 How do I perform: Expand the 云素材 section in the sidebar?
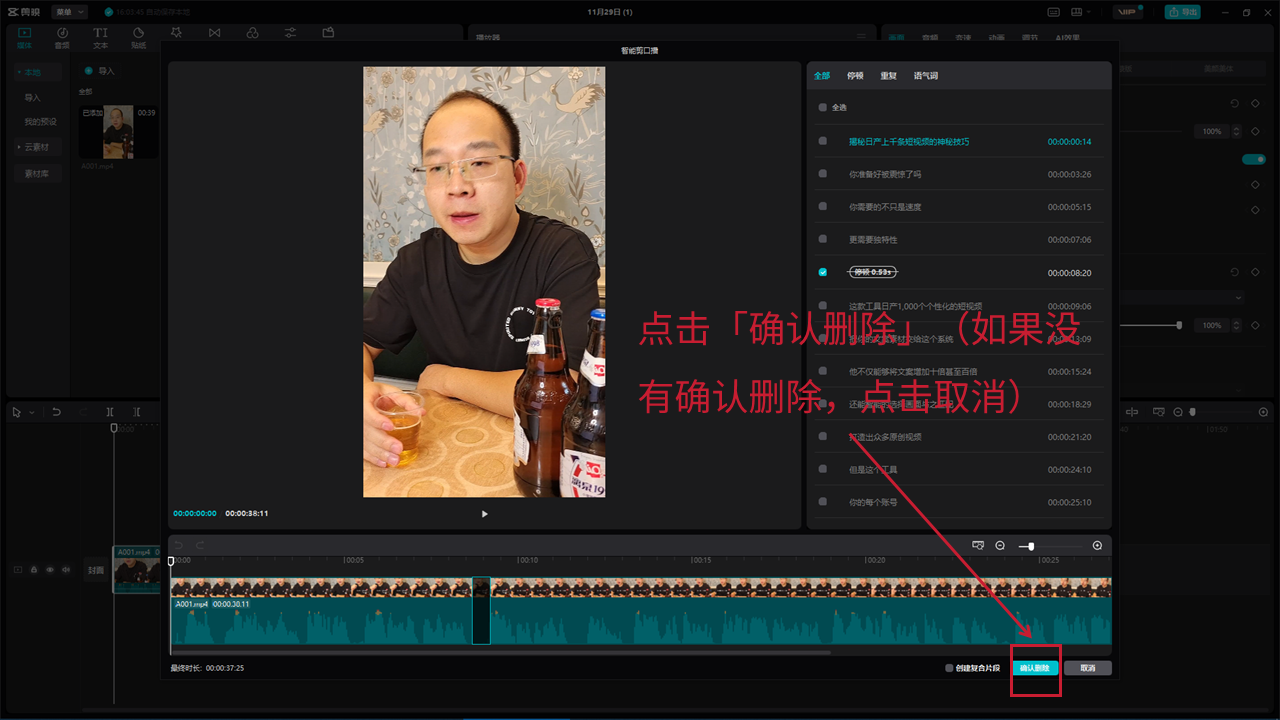pyautogui.click(x=37, y=147)
